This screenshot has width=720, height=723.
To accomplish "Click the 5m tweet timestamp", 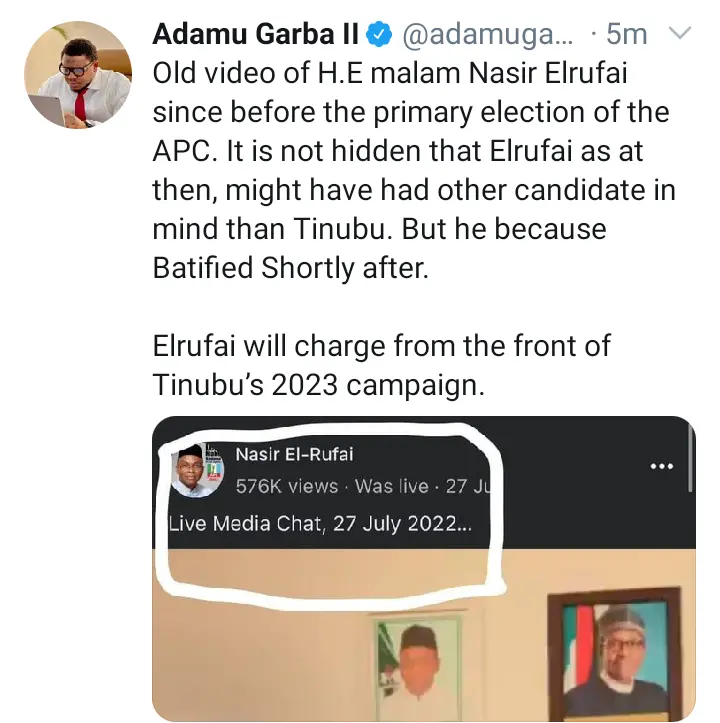I will coord(626,36).
